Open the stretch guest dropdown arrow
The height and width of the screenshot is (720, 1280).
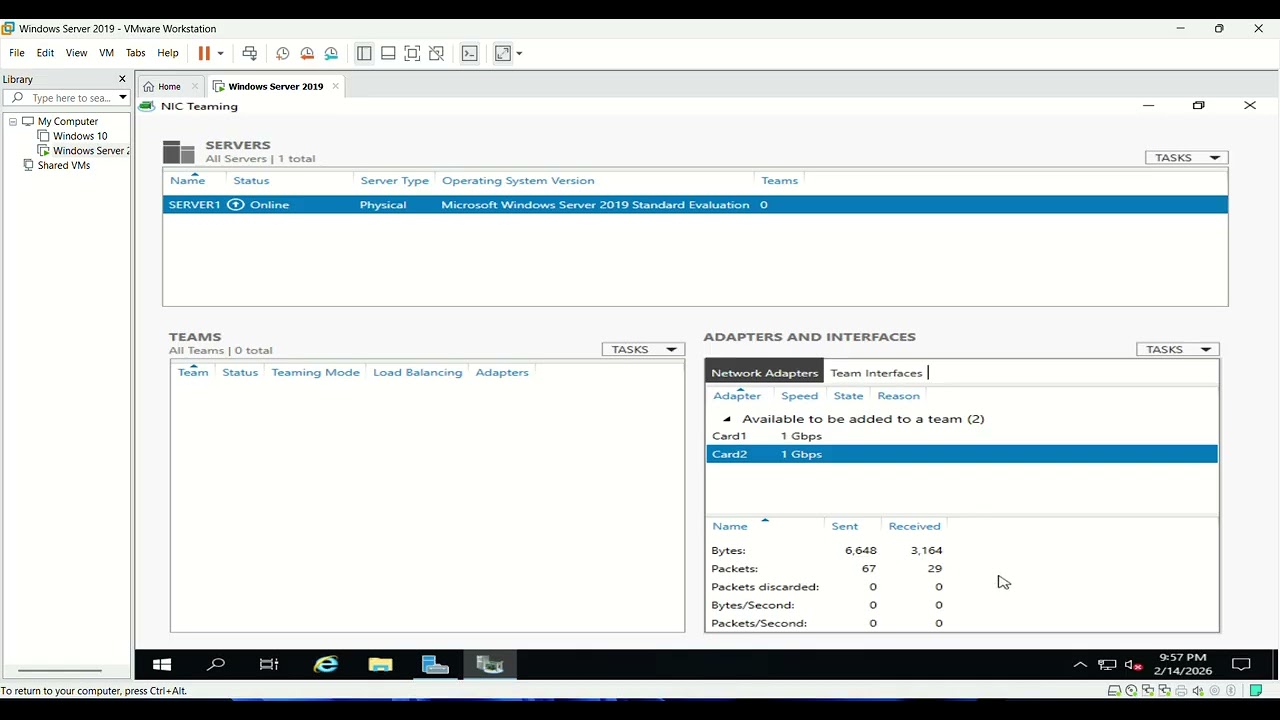519,53
